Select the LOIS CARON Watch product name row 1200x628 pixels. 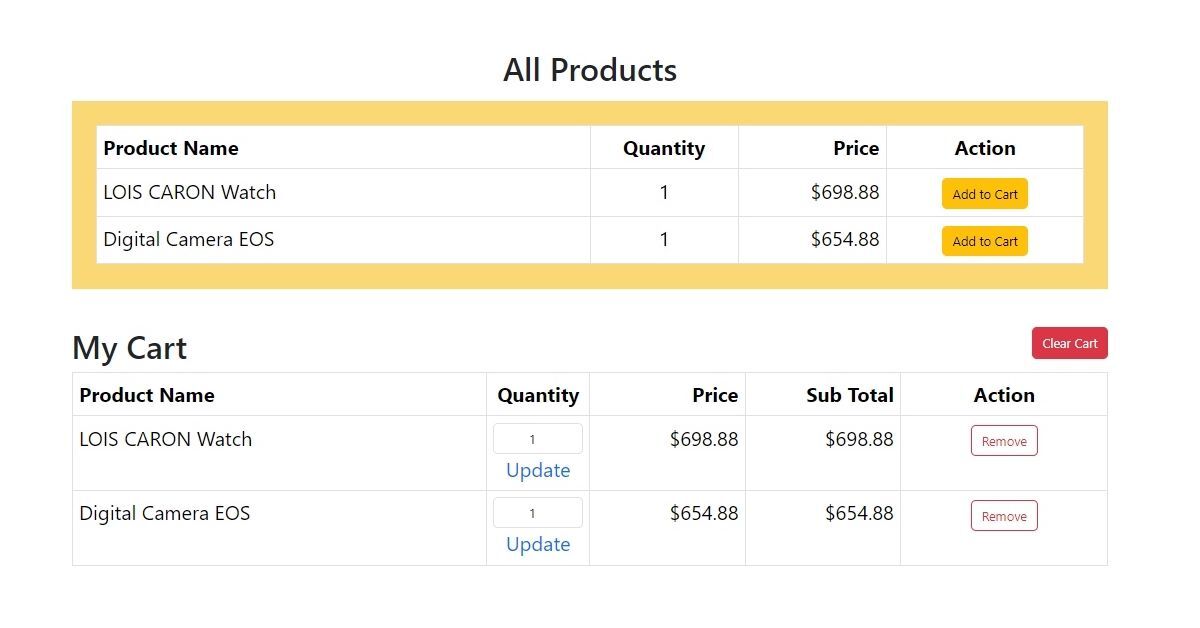tap(189, 193)
